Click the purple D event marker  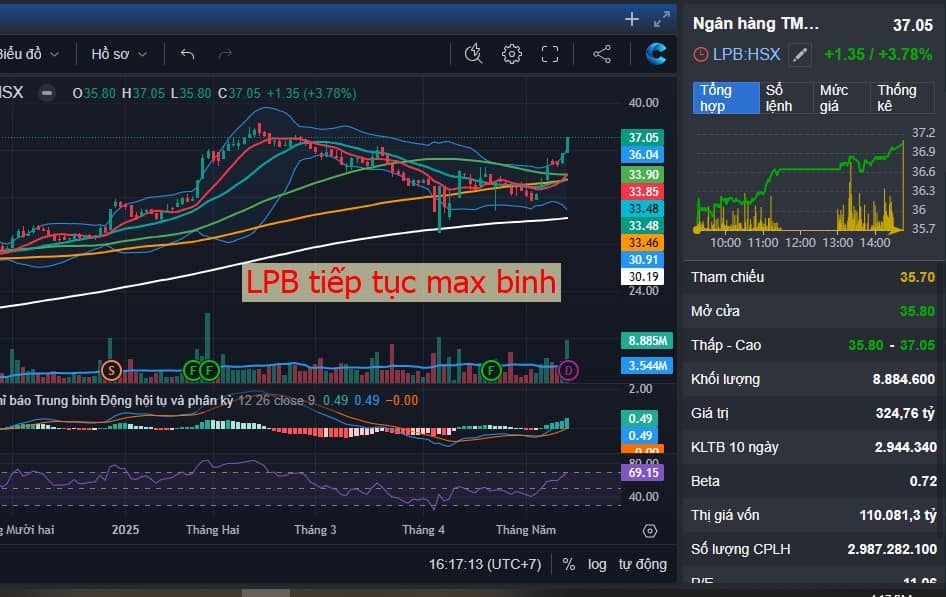click(x=568, y=370)
